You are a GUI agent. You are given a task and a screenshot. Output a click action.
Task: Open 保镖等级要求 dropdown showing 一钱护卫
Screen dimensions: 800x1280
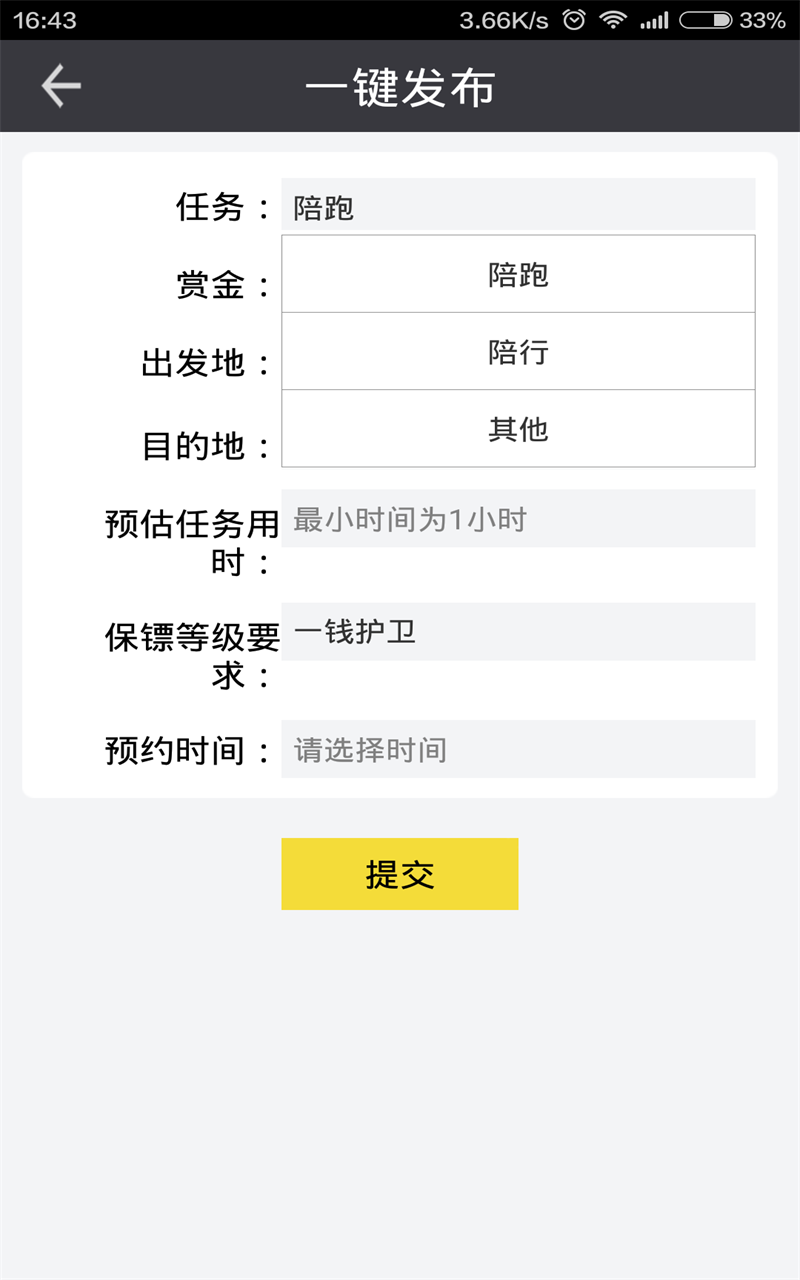pos(517,632)
